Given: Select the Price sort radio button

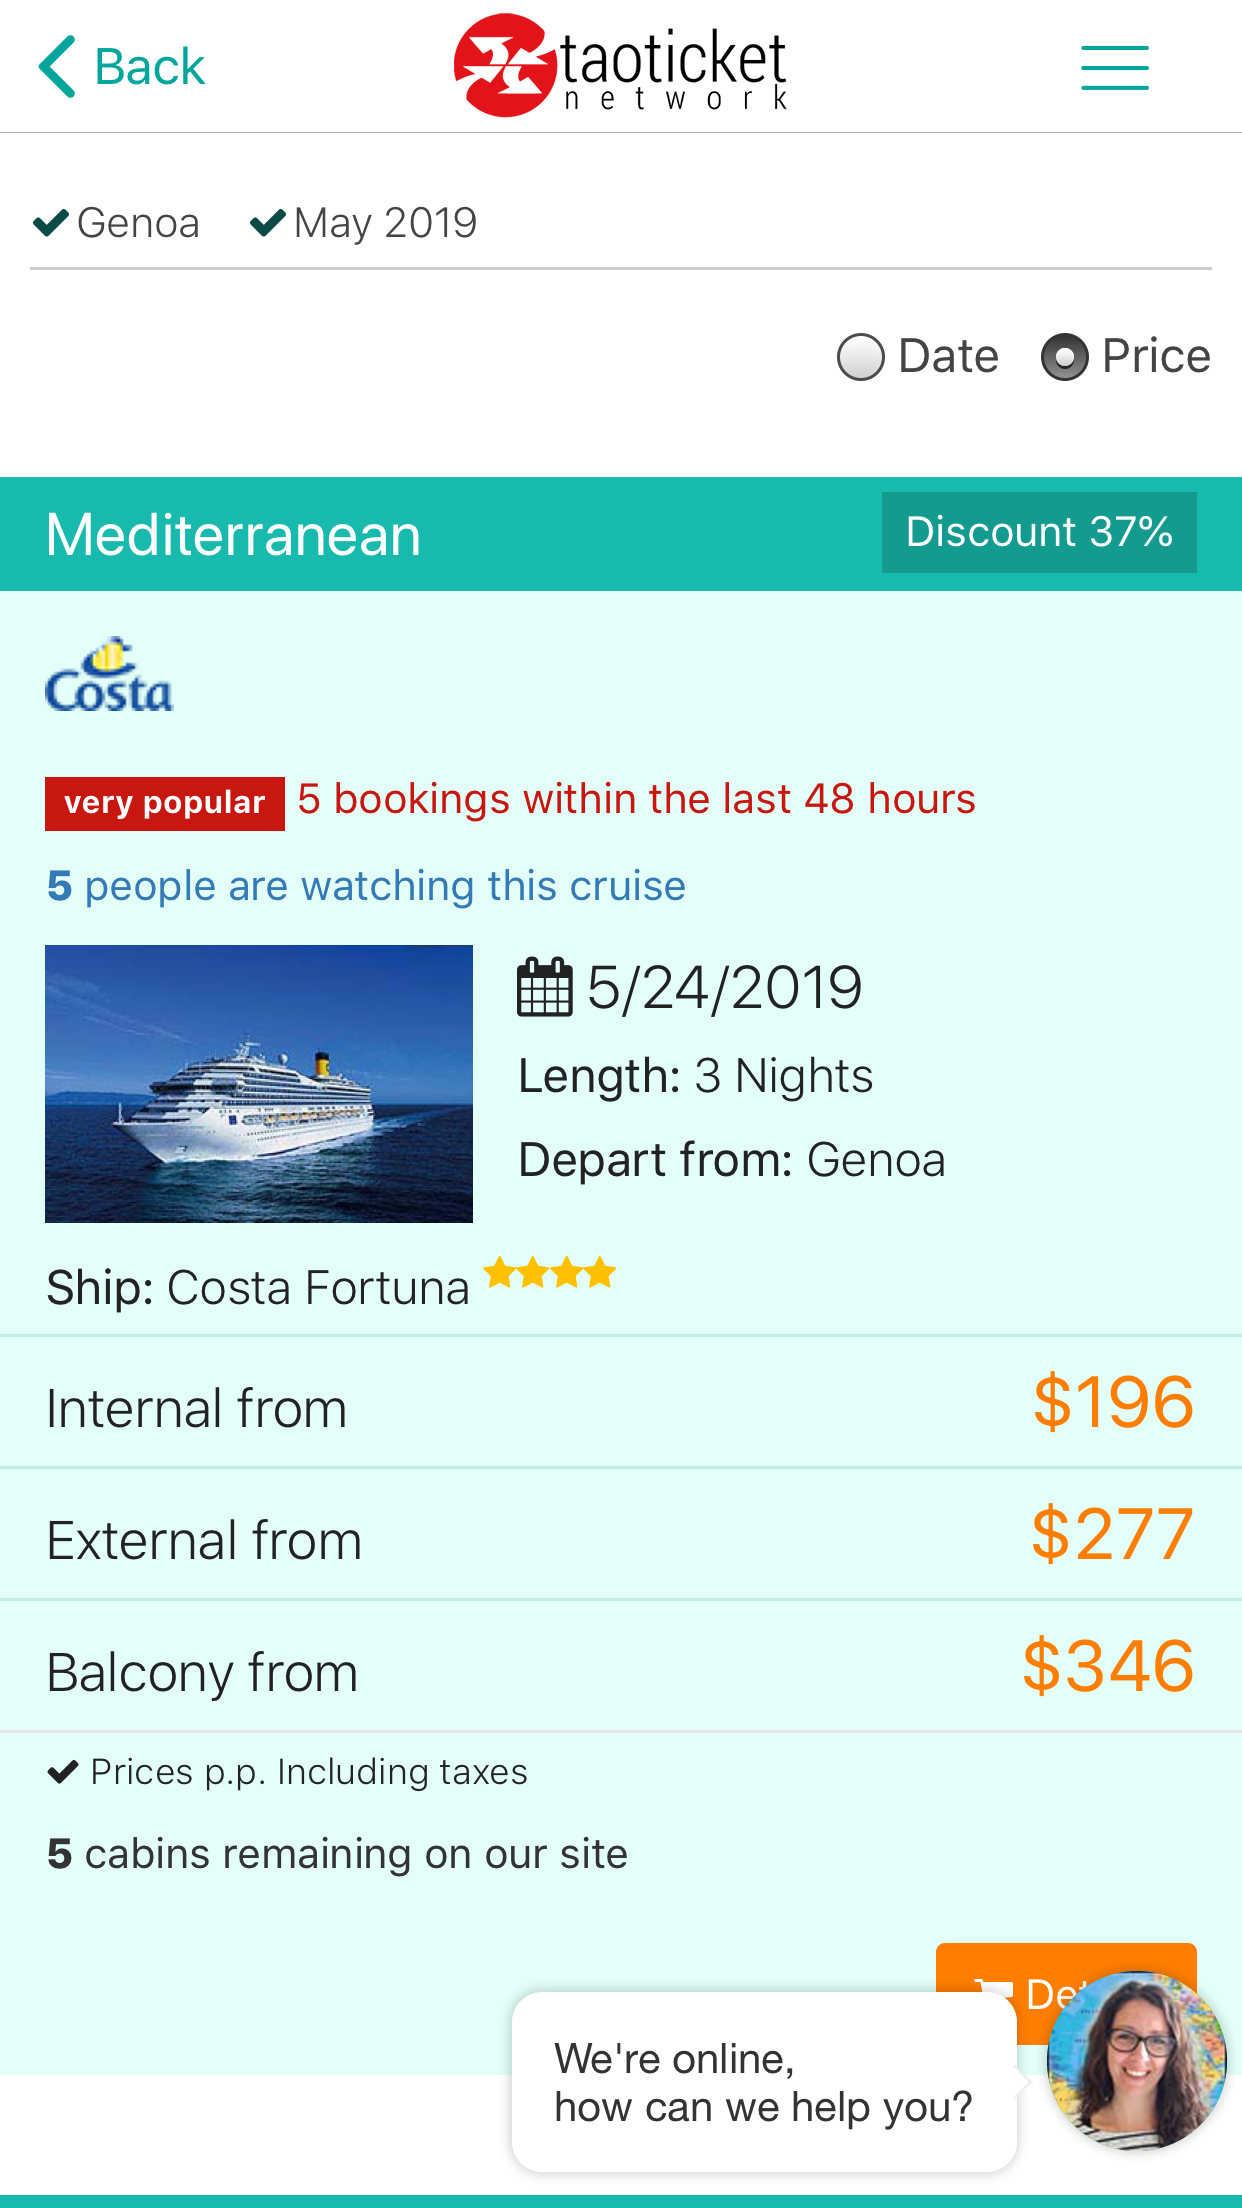Looking at the screenshot, I should coord(1064,357).
